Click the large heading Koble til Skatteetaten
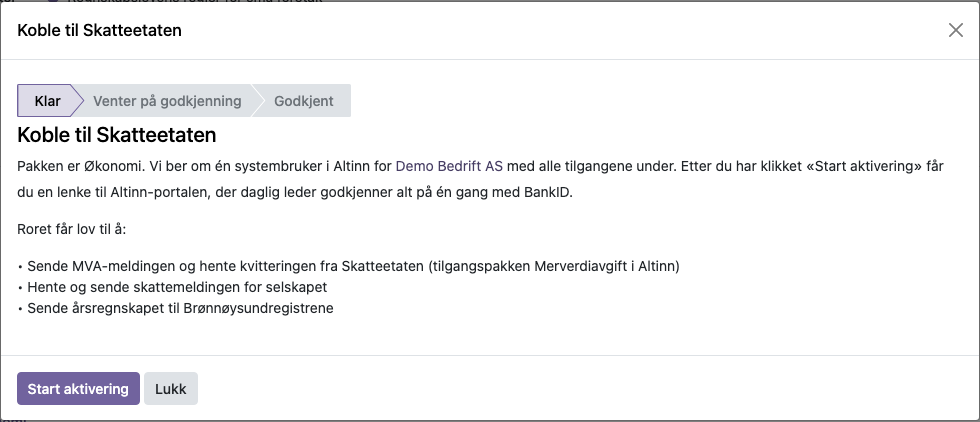This screenshot has height=422, width=980. tap(116, 135)
